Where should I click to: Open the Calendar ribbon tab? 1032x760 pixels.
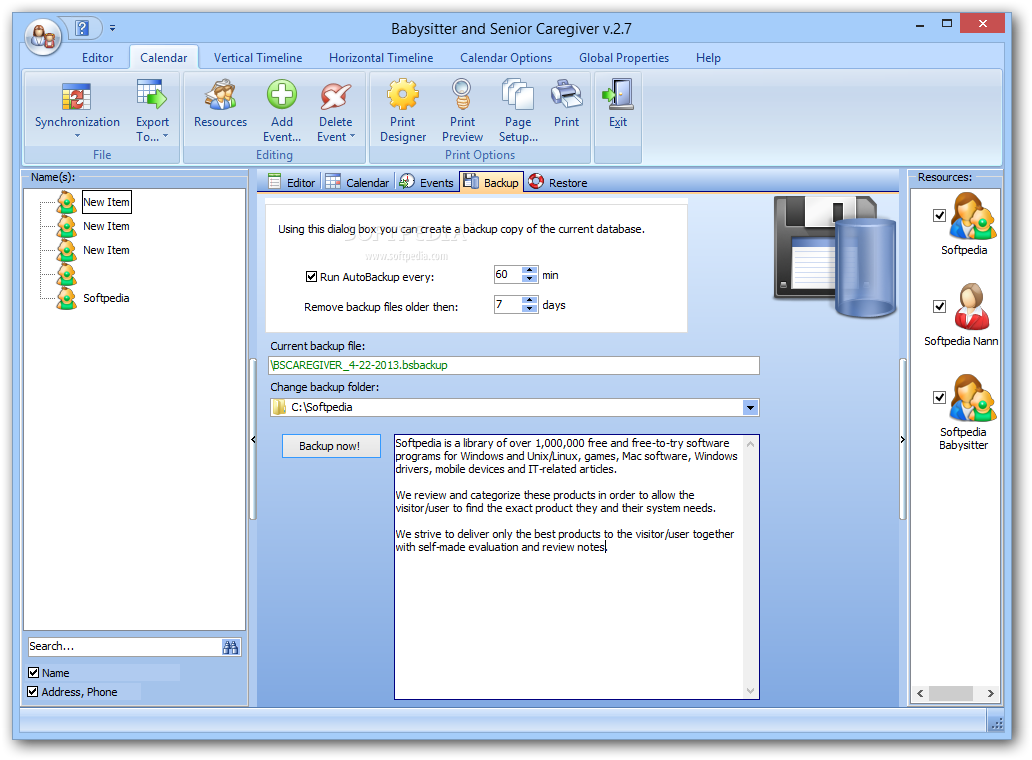point(163,58)
